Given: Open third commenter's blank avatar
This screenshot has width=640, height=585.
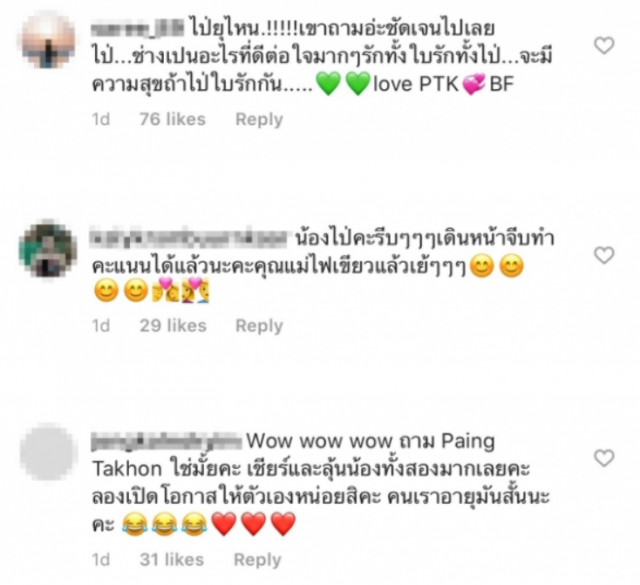Looking at the screenshot, I should (48, 452).
